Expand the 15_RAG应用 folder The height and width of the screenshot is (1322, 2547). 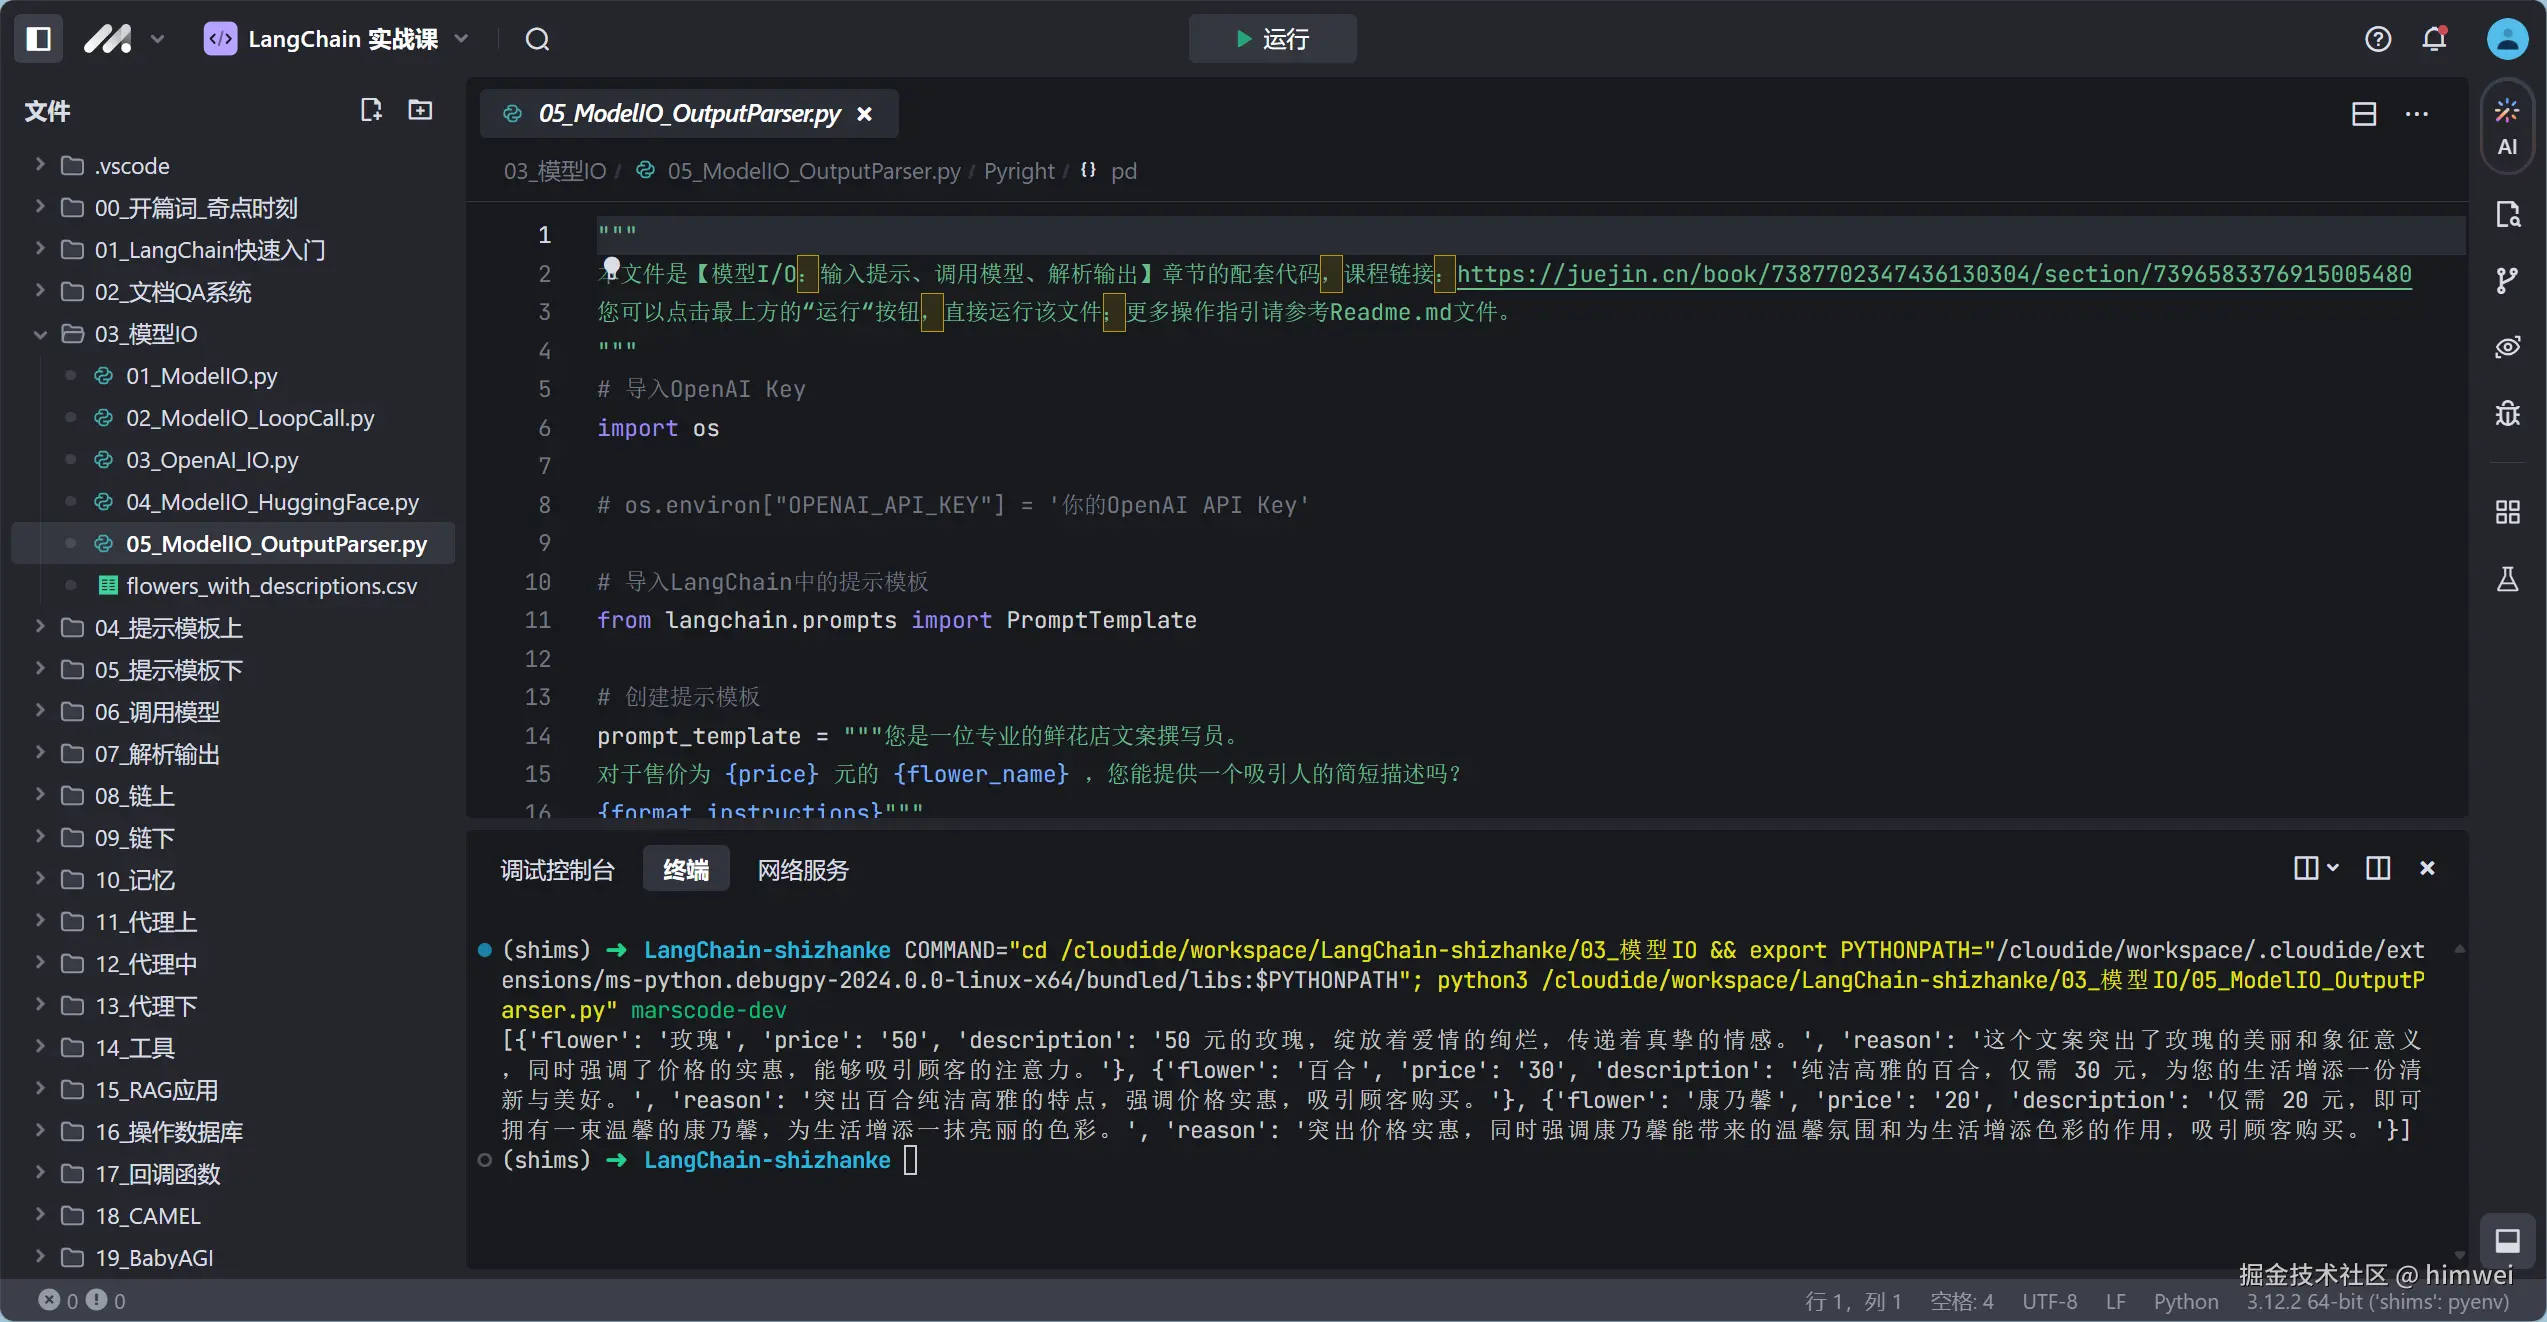40,1090
